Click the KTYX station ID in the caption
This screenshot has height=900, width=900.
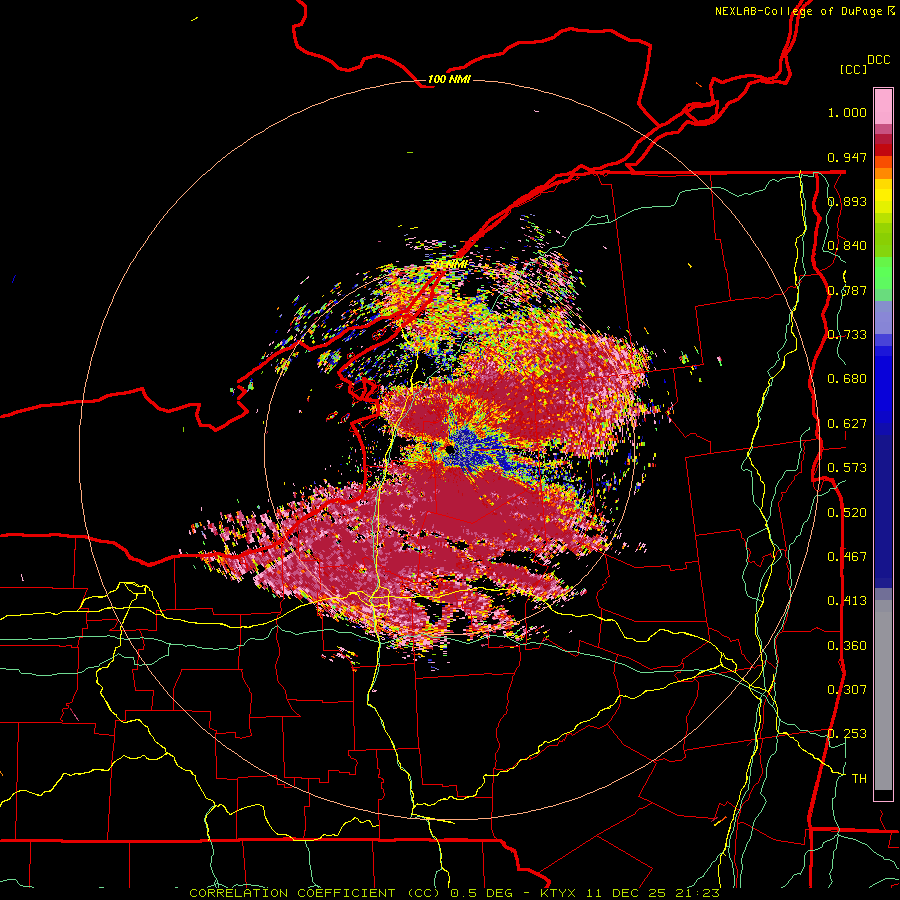[x=559, y=893]
